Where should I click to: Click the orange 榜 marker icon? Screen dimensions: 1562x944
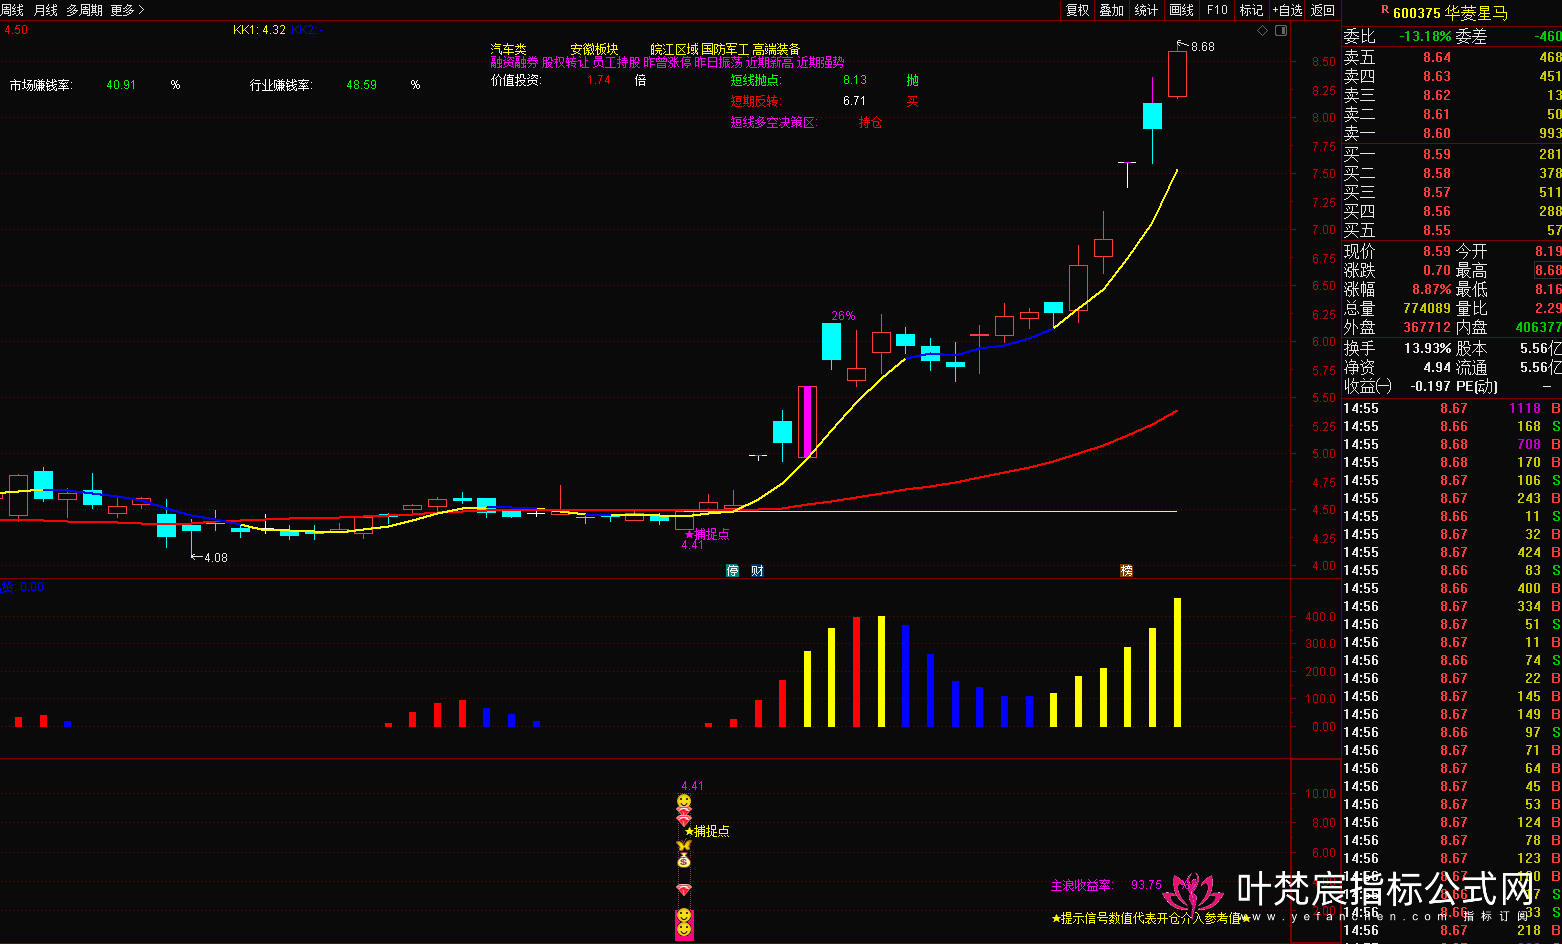[1127, 571]
